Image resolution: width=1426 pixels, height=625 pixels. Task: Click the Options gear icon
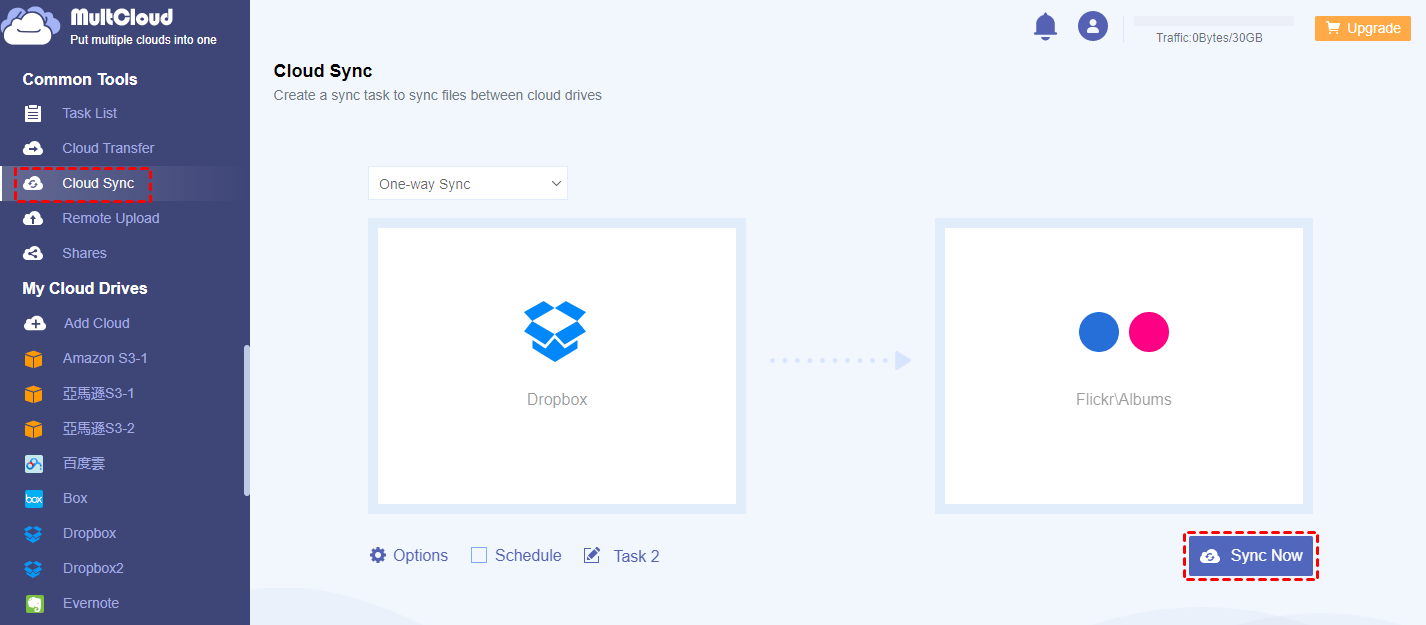click(x=378, y=555)
